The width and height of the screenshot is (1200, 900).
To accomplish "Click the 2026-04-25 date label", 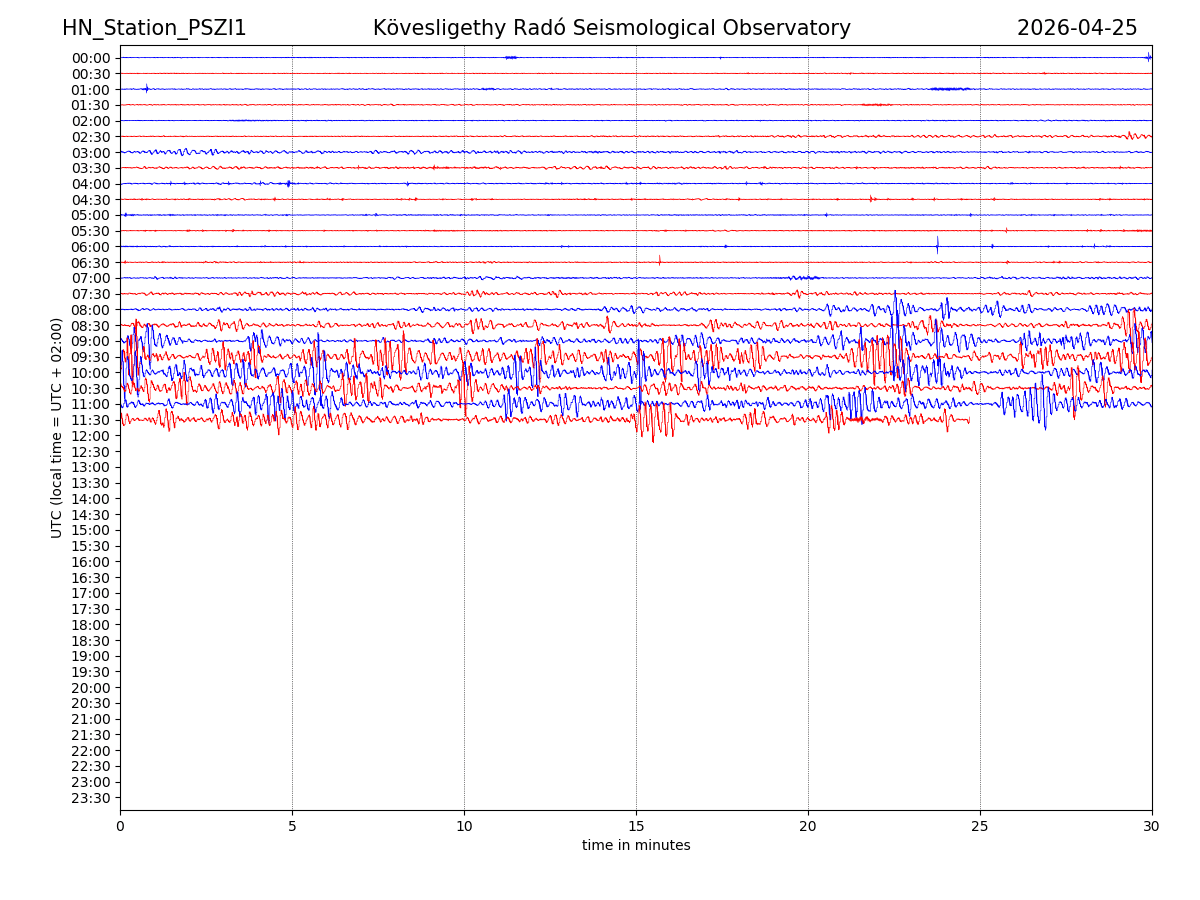I will [1077, 28].
